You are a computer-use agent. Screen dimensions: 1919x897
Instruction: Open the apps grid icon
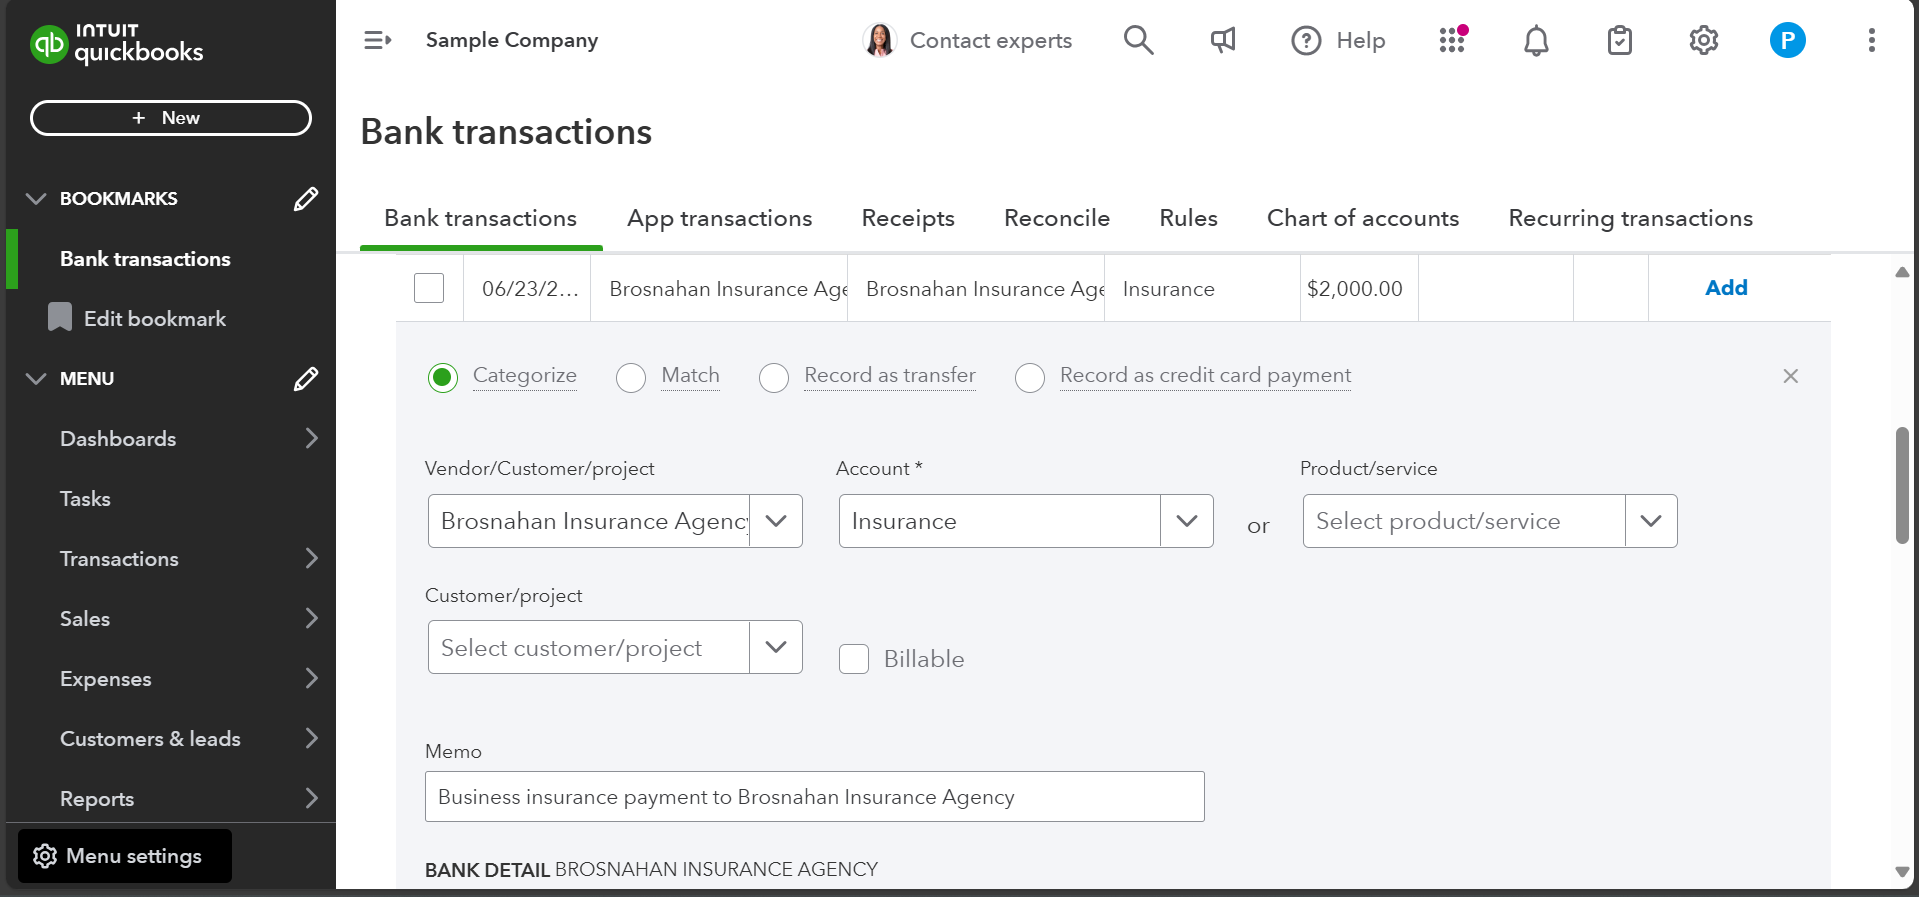point(1452,40)
